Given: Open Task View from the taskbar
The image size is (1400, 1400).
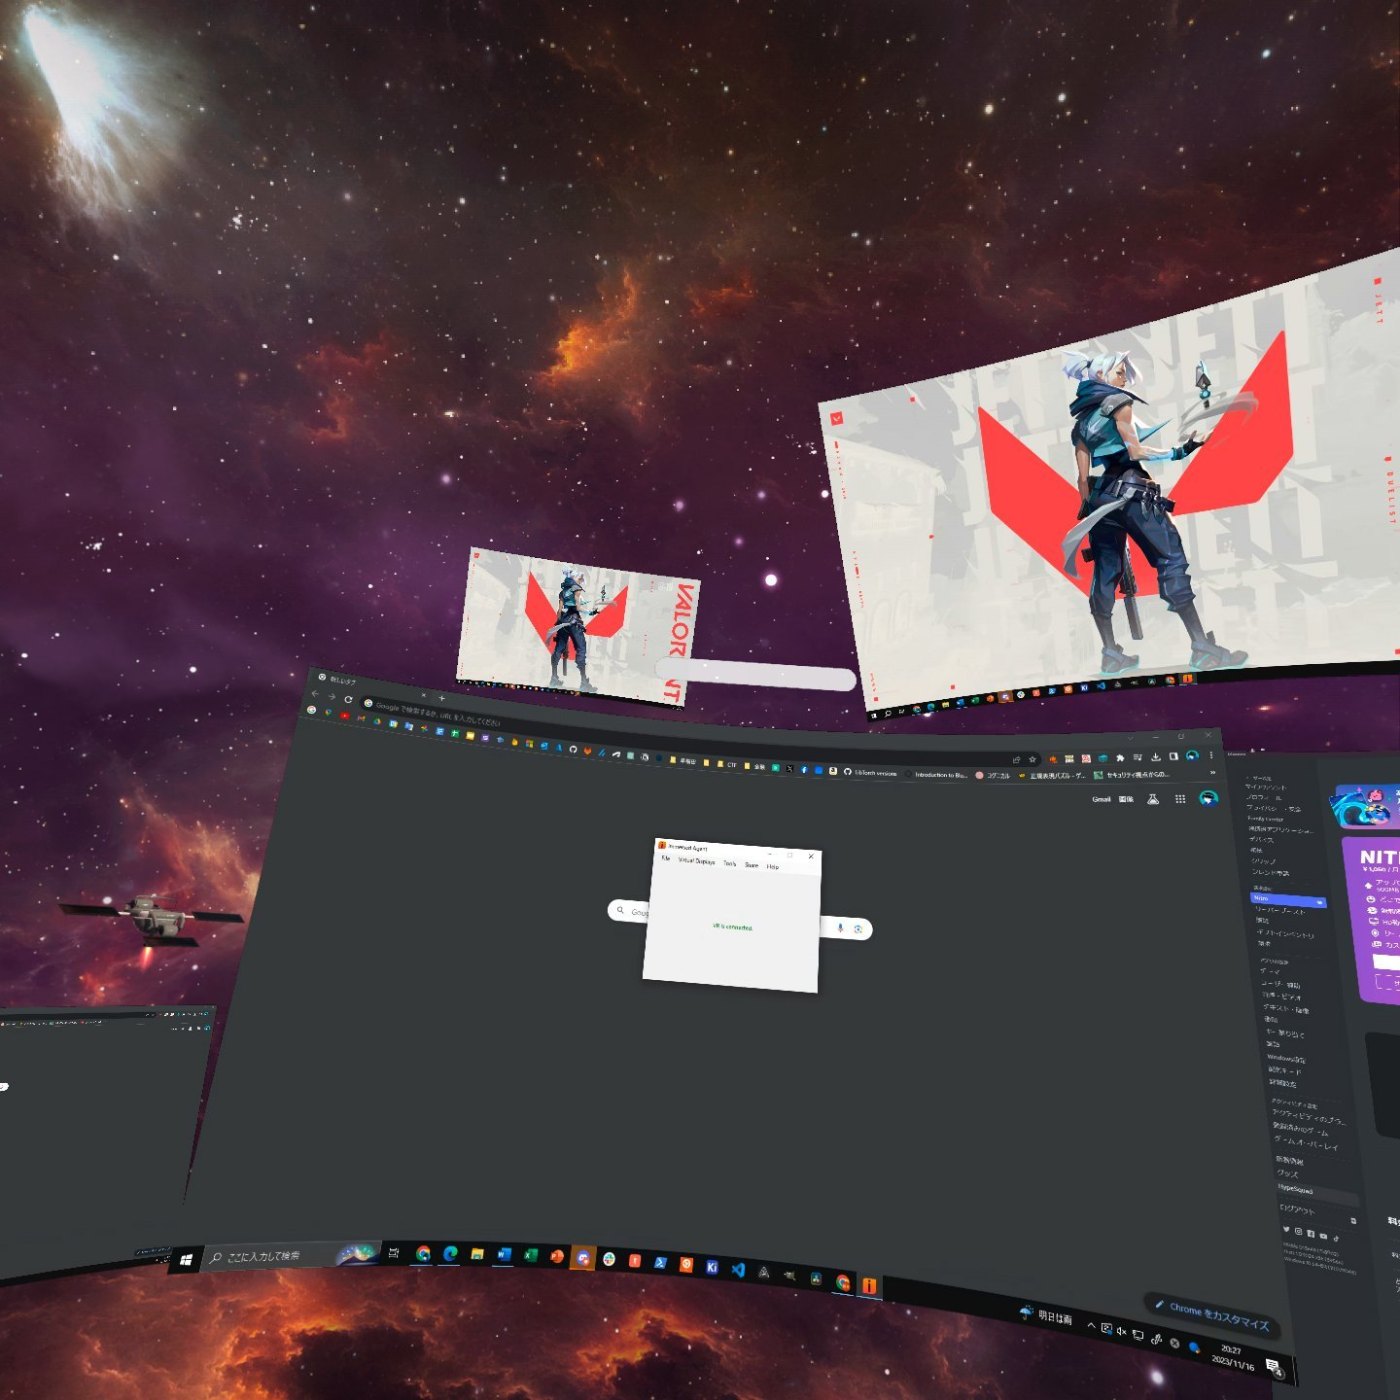Looking at the screenshot, I should tap(394, 1253).
